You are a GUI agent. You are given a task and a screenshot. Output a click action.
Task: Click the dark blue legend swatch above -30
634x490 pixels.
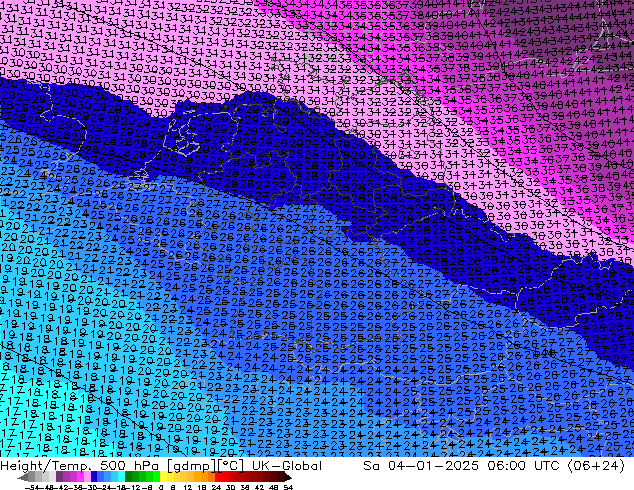(x=94, y=477)
